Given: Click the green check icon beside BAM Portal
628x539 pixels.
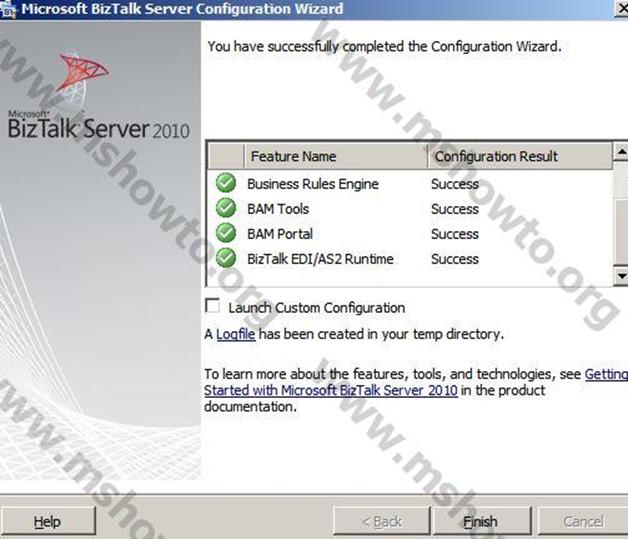Looking at the screenshot, I should 226,233.
